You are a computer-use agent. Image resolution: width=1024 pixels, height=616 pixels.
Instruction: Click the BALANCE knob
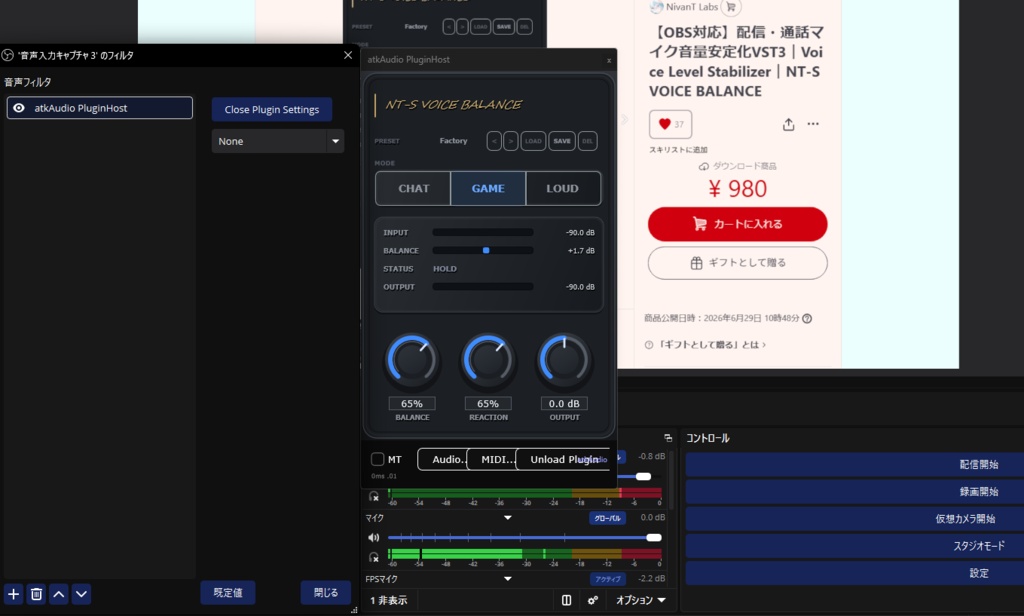411,360
